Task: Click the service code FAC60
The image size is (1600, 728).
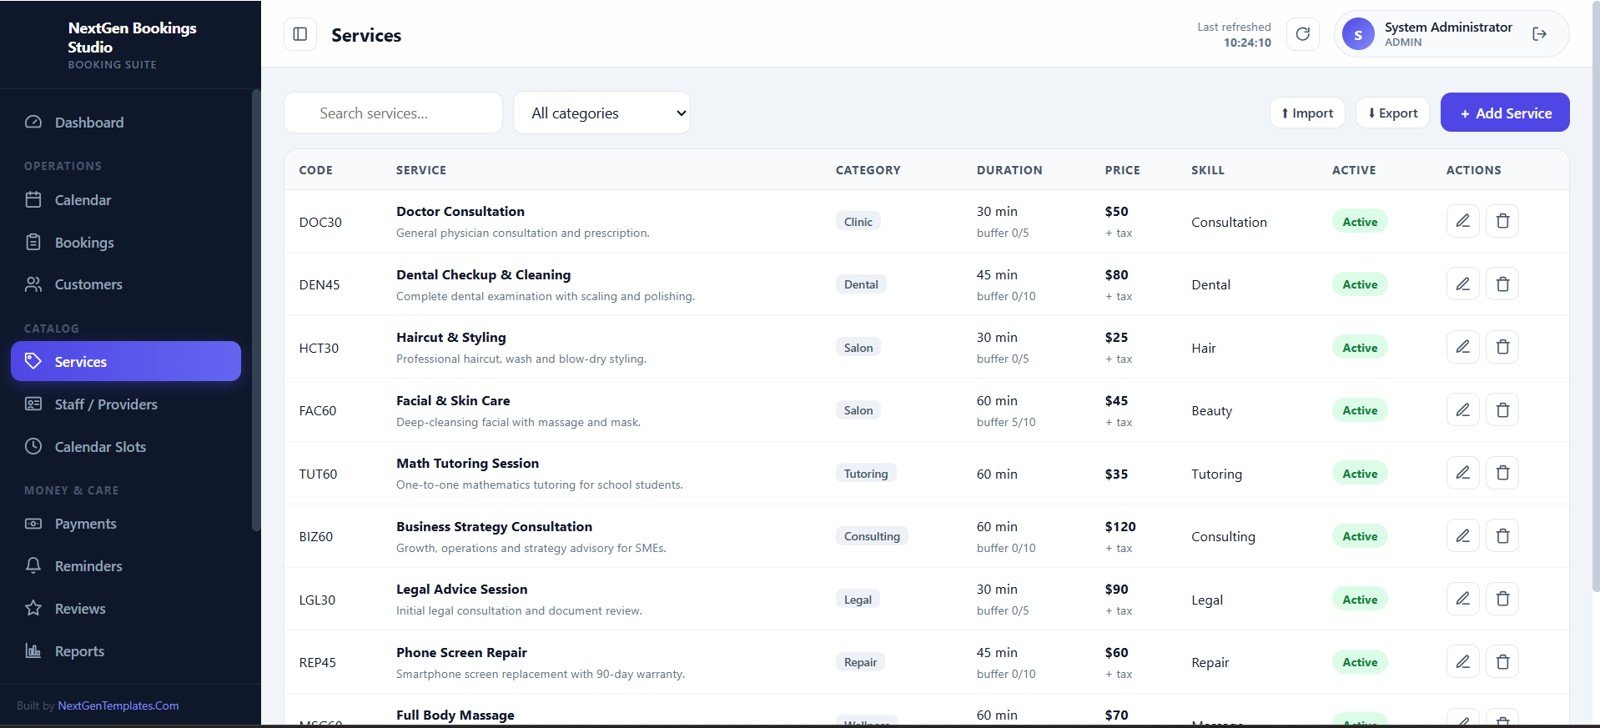Action: 318,411
